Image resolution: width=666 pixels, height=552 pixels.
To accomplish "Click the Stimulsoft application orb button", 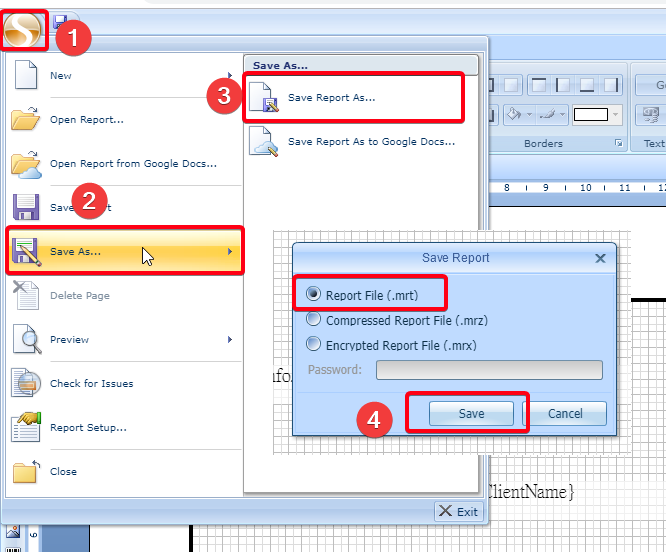I will tap(22, 32).
